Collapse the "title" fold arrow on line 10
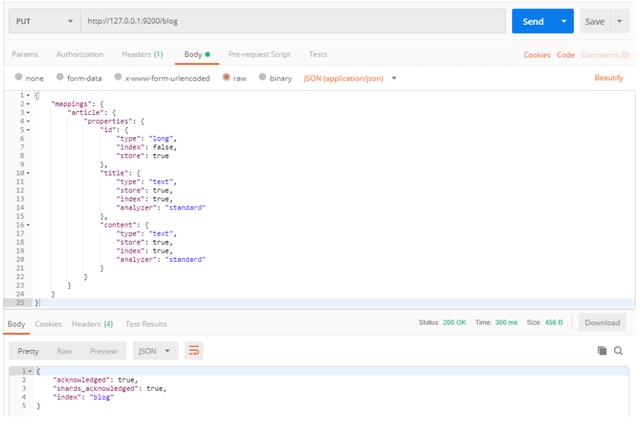Screen dimensions: 640x425 [x=28, y=173]
